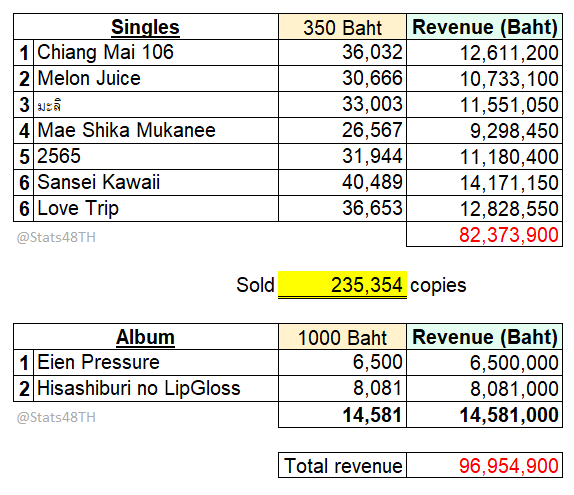Click the 350 Baht column header
The image size is (574, 495).
(342, 27)
